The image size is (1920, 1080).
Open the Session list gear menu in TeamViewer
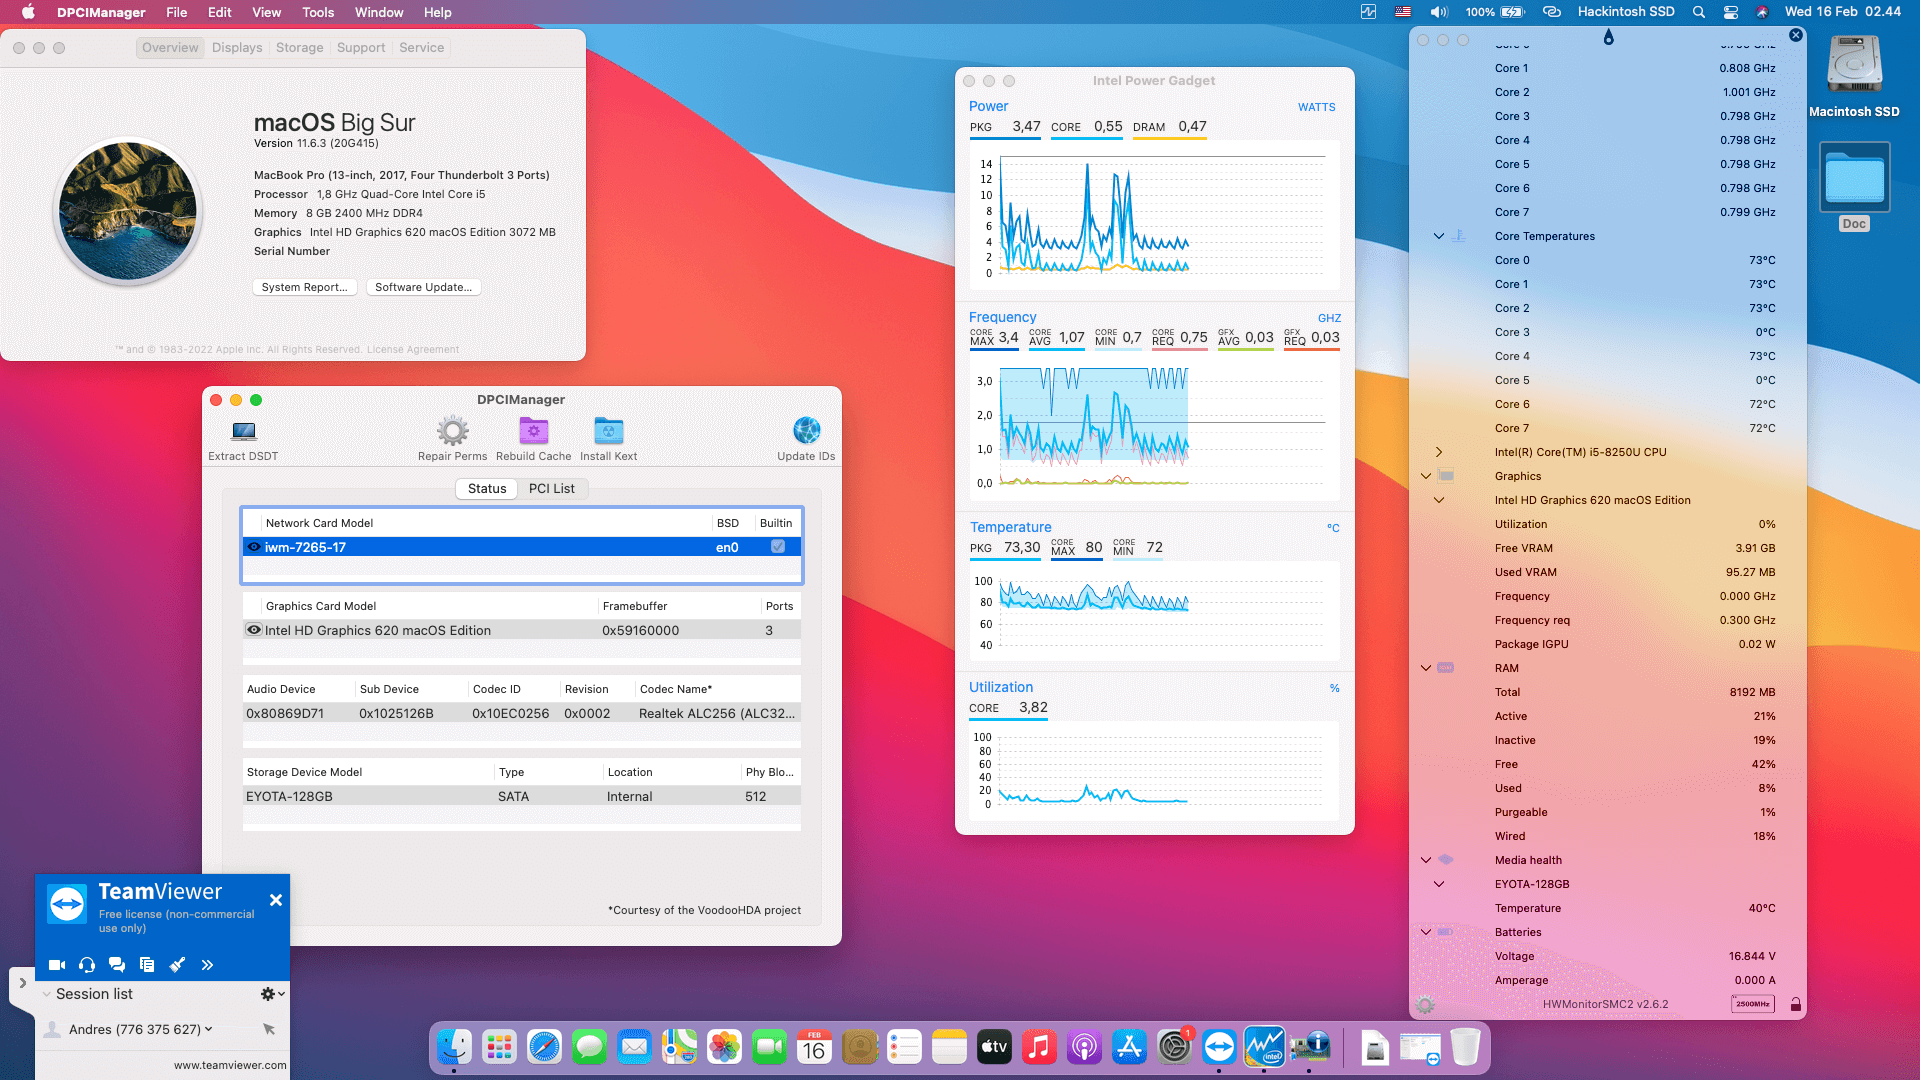tap(268, 994)
